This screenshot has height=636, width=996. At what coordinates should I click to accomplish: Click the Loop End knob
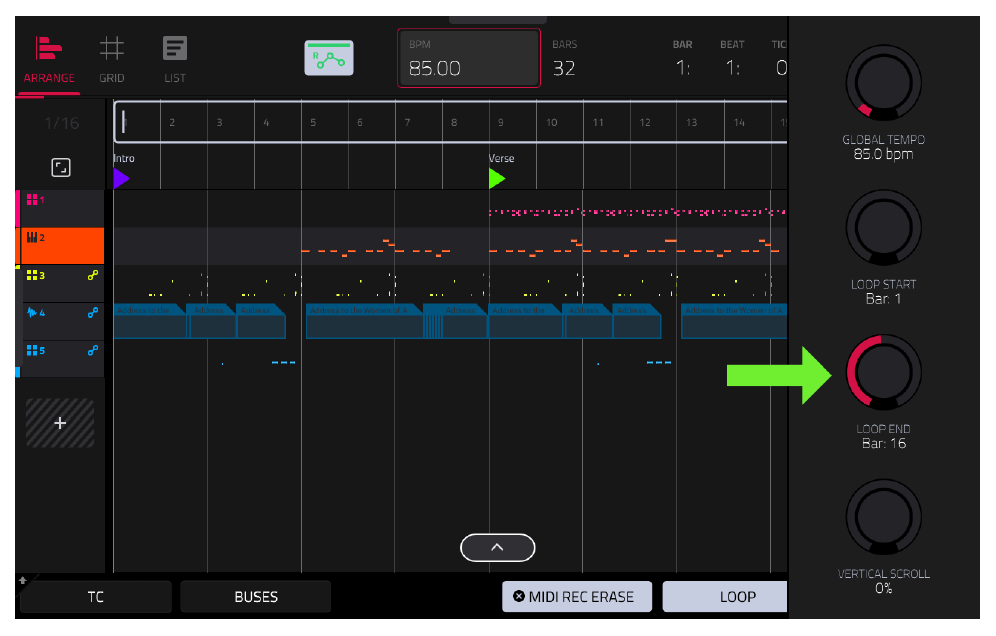coord(884,372)
